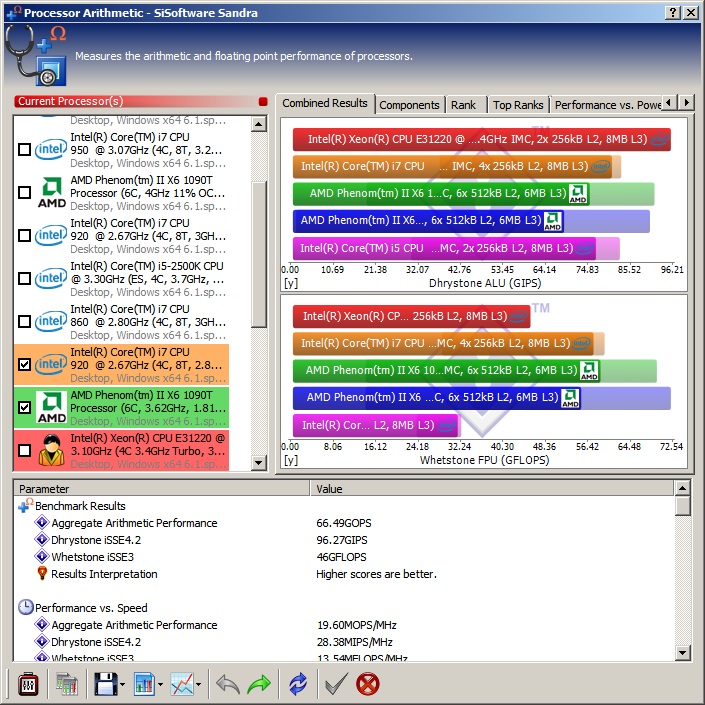
Task: Click the checkmark OK icon
Action: tap(336, 684)
